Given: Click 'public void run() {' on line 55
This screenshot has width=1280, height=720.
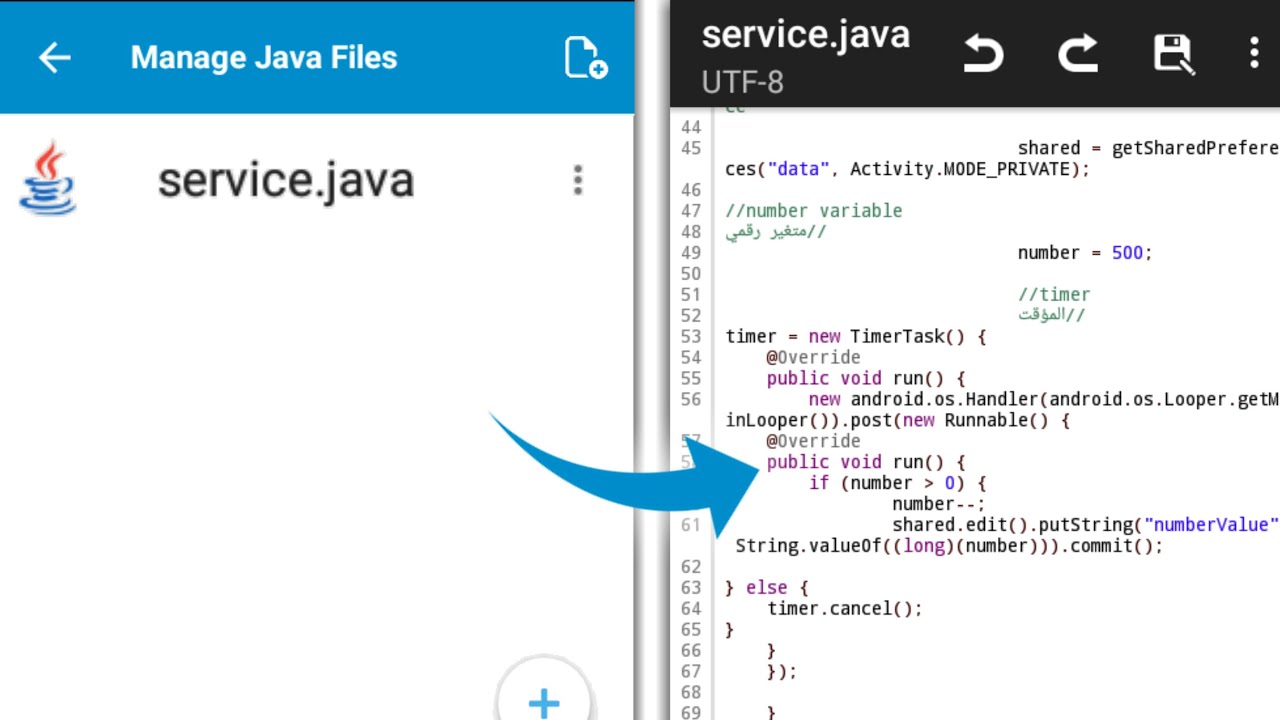Looking at the screenshot, I should point(866,379).
